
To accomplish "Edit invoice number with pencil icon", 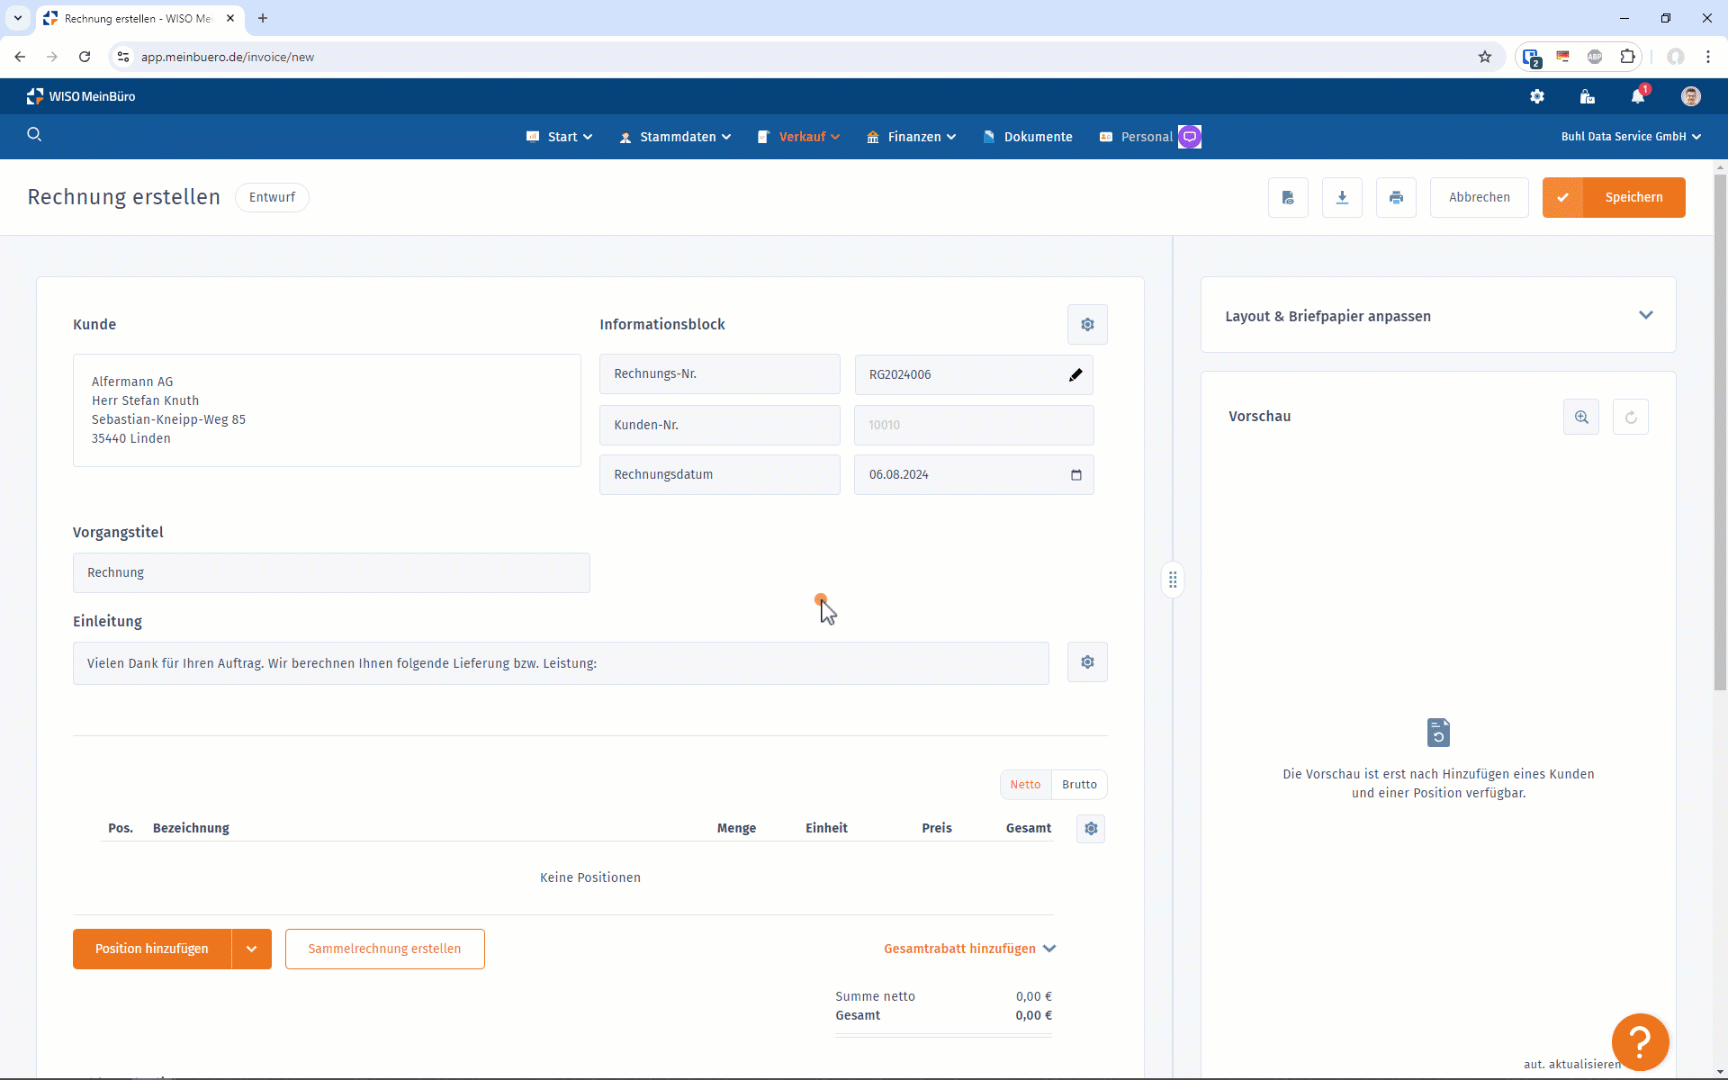I will coord(1075,375).
